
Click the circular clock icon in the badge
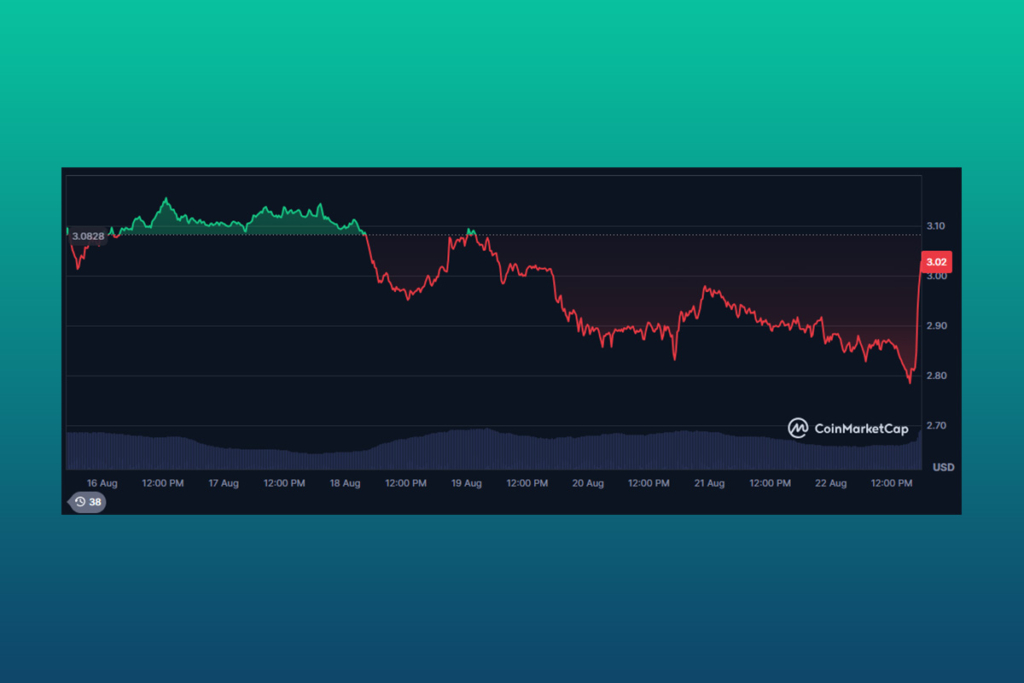pos(78,502)
